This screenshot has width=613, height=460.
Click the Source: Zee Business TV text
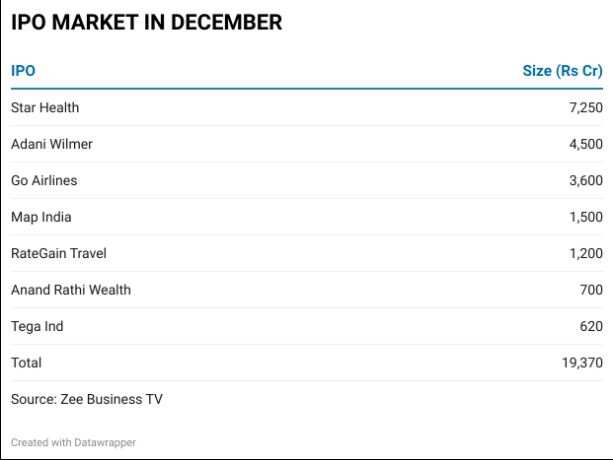coord(86,399)
